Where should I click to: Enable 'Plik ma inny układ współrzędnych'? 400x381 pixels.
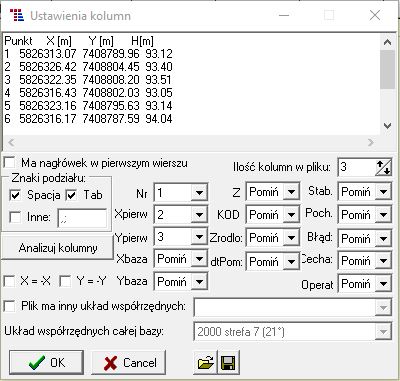point(9,306)
